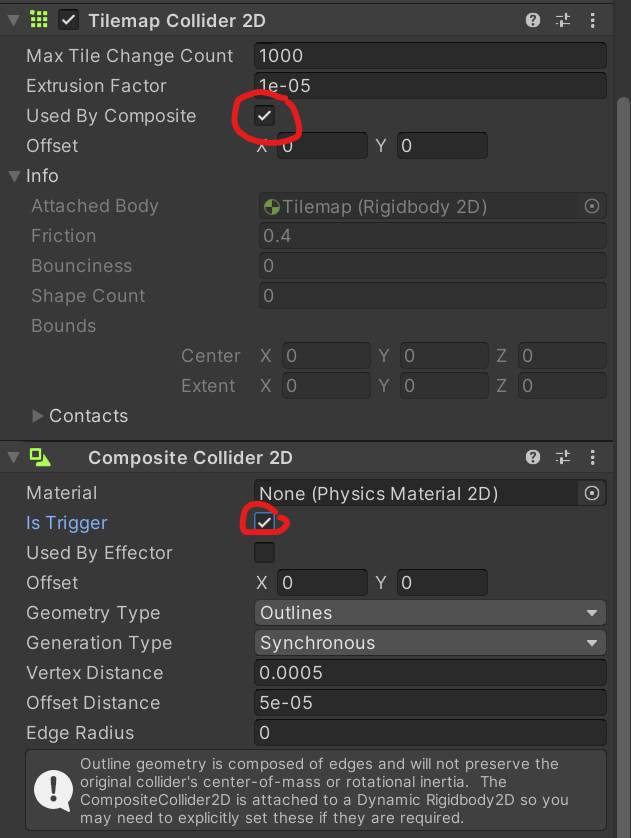Screen dimensions: 631x838
Task: Open Tilemap Collider 2D preset settings icon
Action: [x=563, y=20]
